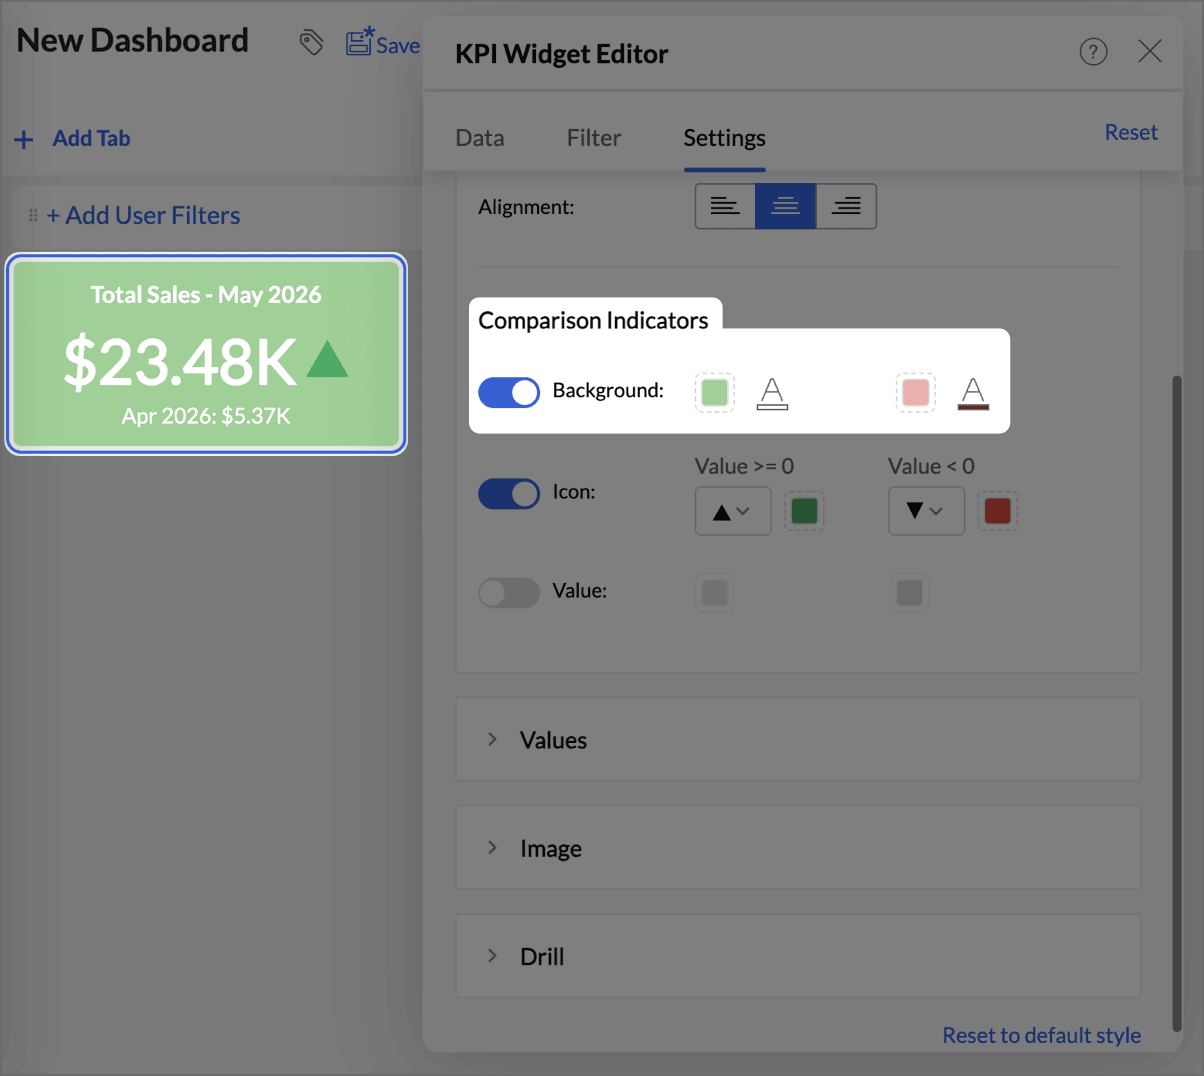Click the green up triangle on KPI widget
Screen dimensions: 1204x1076
(327, 360)
